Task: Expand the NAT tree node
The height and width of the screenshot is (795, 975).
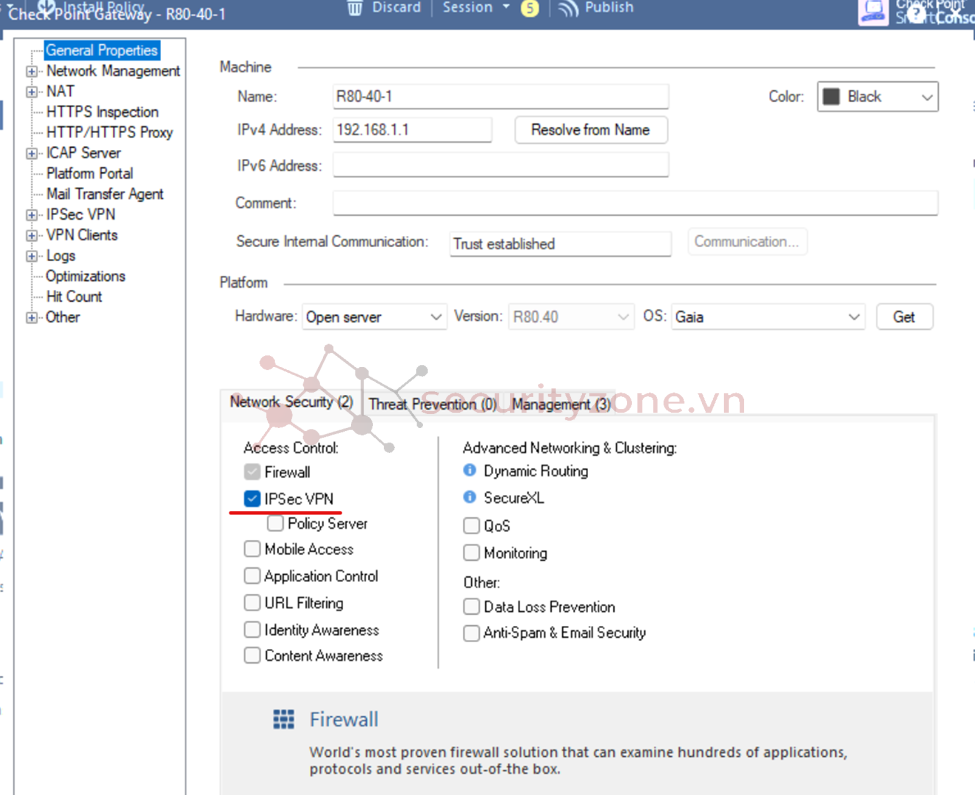Action: [x=31, y=92]
